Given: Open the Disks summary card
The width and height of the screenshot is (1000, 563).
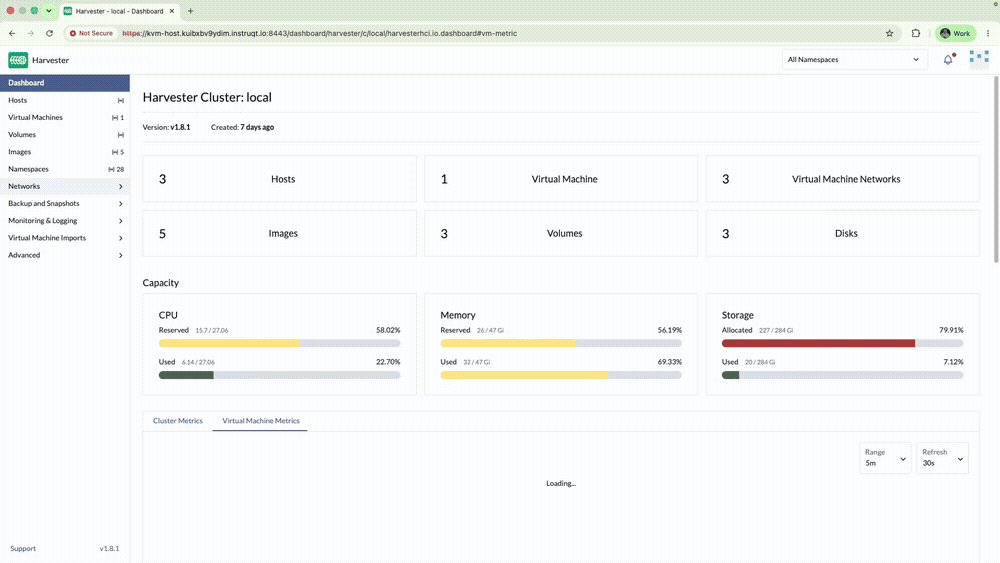Looking at the screenshot, I should [x=842, y=233].
